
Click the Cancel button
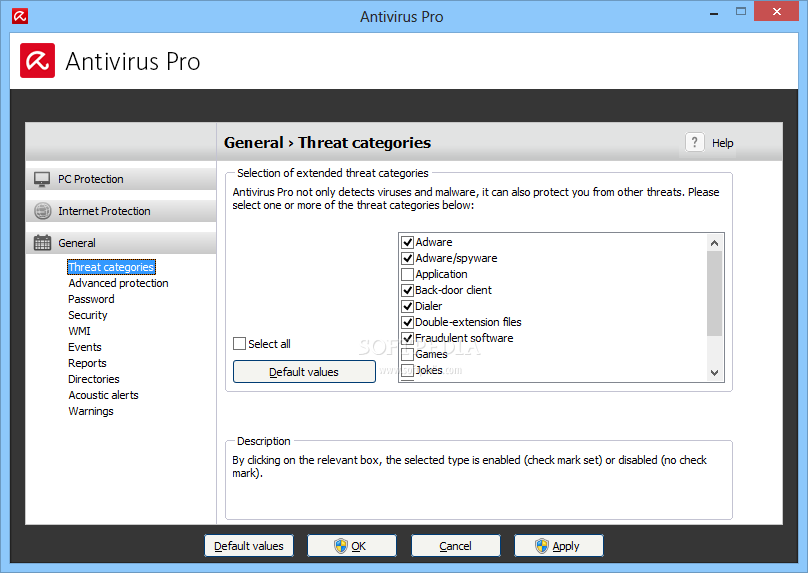pos(456,546)
